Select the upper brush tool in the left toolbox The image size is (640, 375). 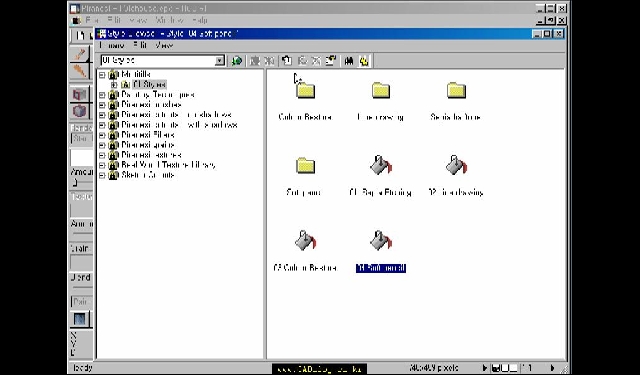[80, 54]
